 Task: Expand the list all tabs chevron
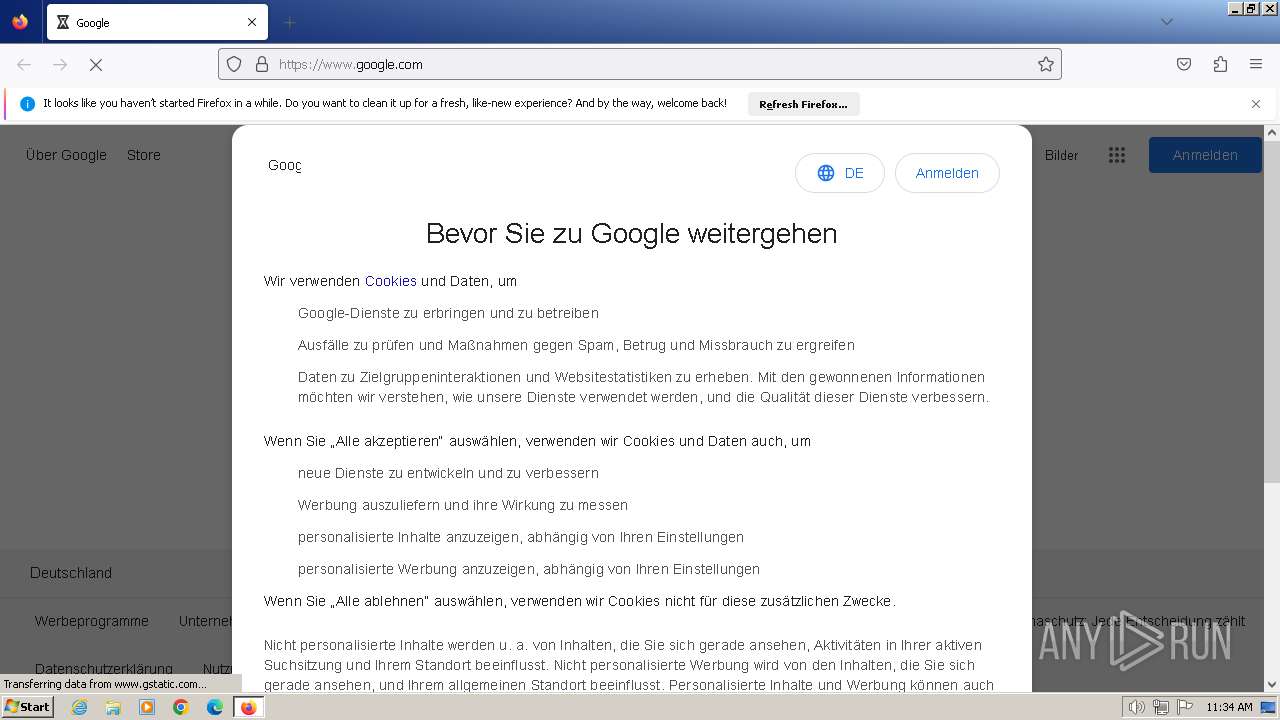[x=1166, y=22]
